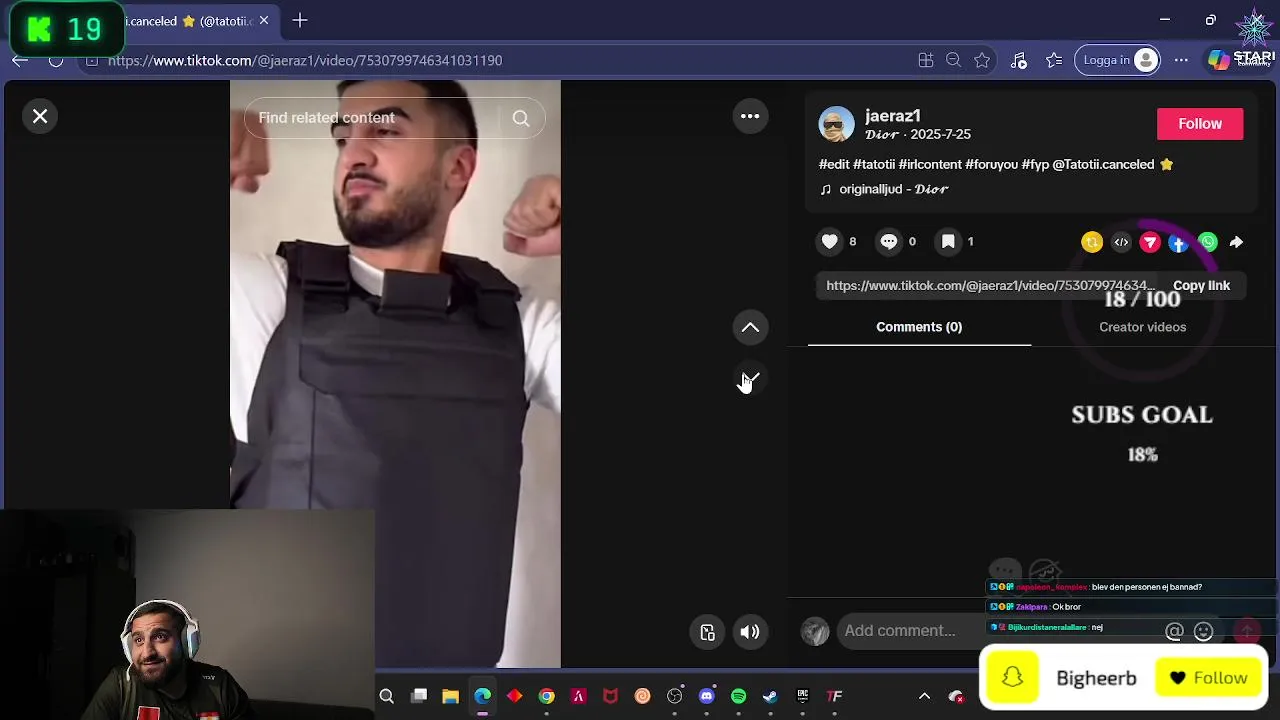Like the video with the heart icon
1280x720 pixels.
tap(830, 241)
